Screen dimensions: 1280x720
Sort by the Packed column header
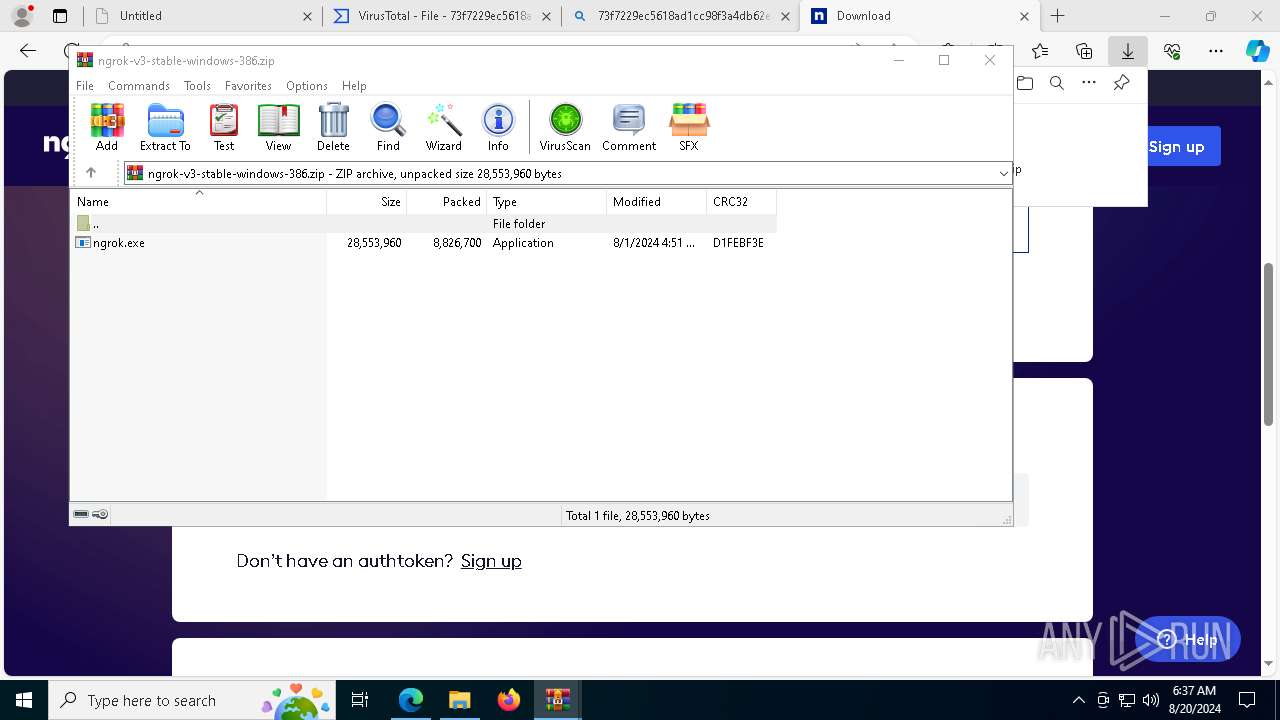click(446, 202)
